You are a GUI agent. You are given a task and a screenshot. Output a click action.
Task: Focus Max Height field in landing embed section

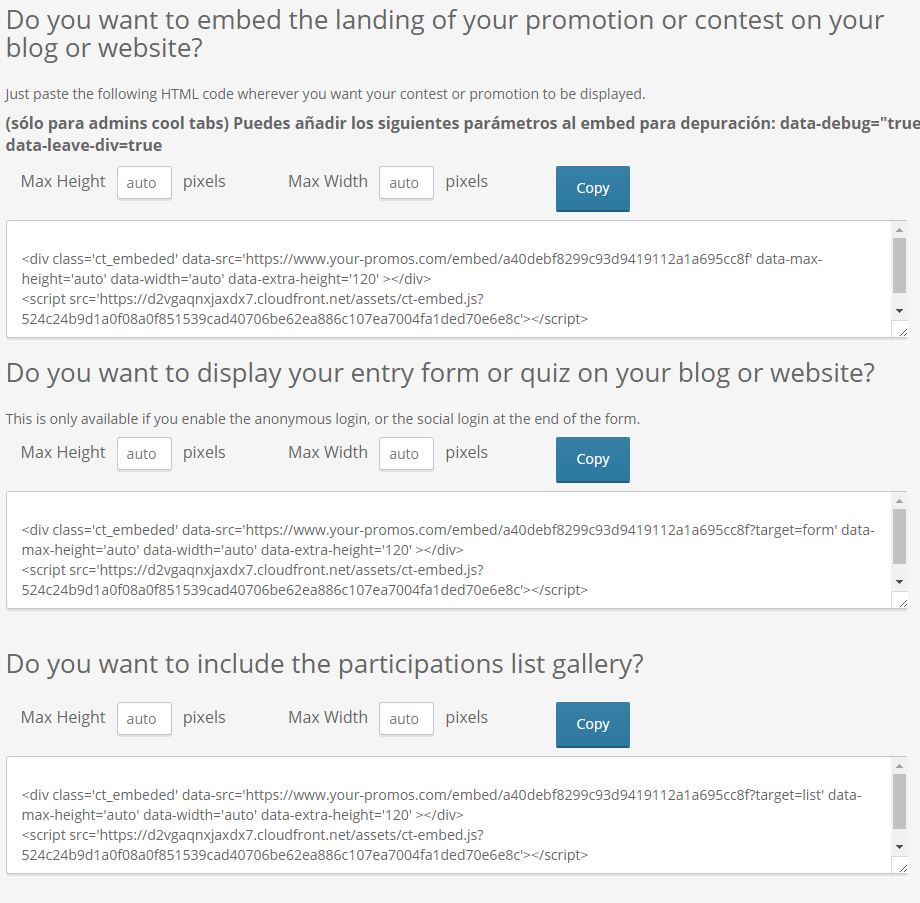coord(144,182)
